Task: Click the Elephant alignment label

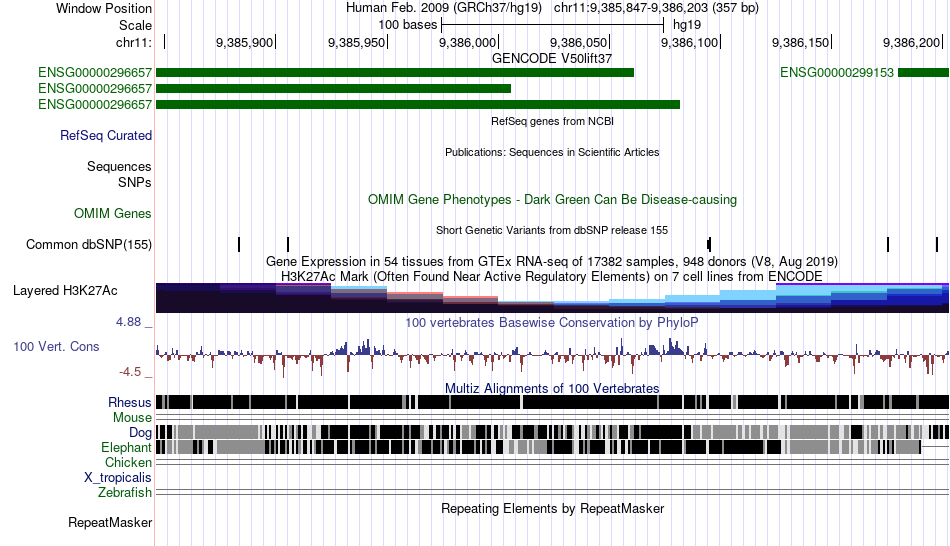Action: (x=126, y=447)
